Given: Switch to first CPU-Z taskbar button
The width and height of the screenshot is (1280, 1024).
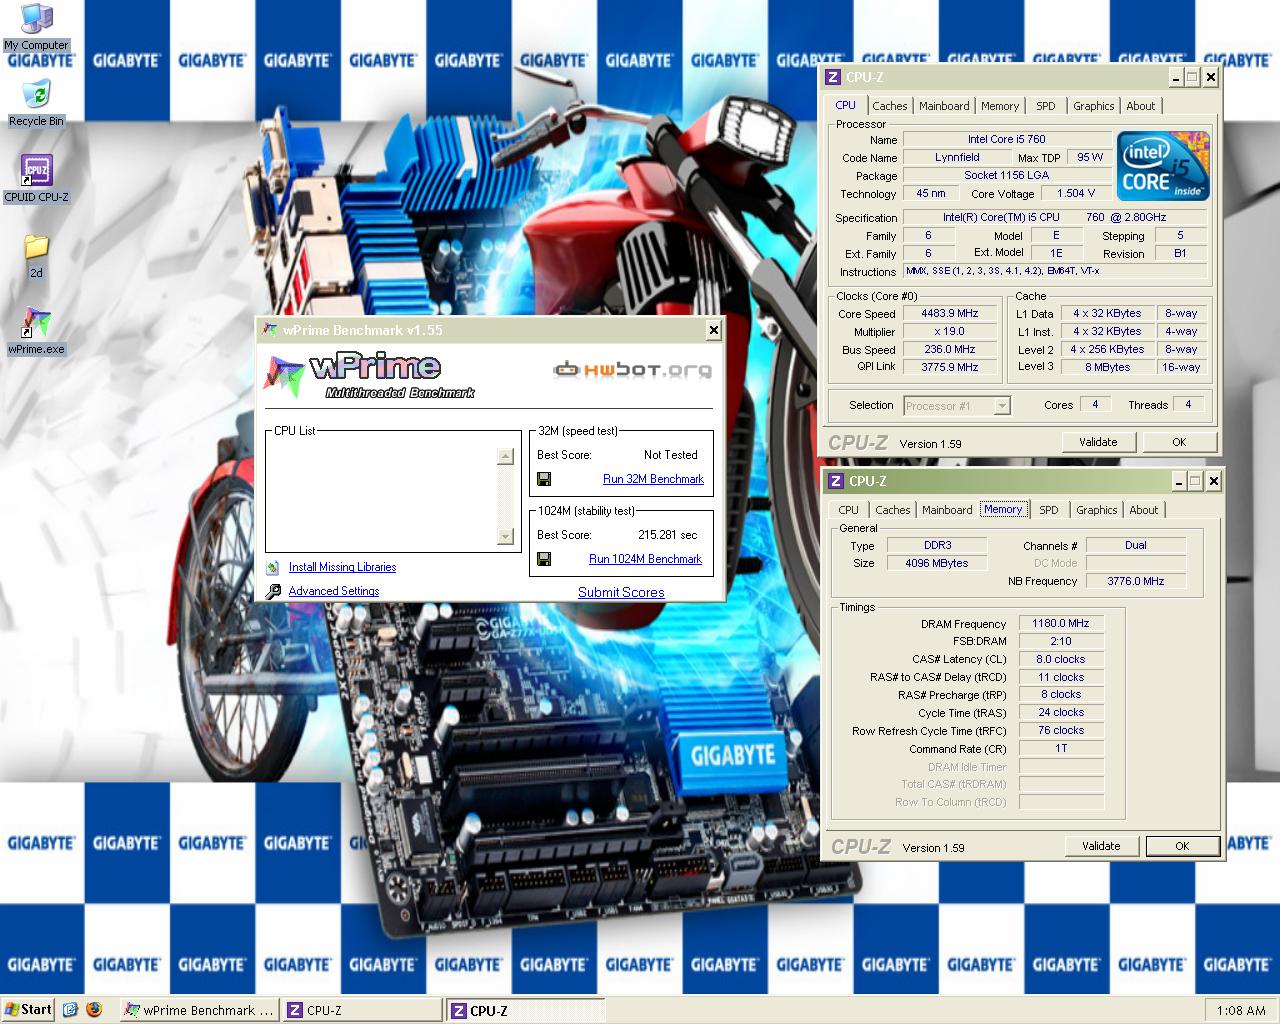Looking at the screenshot, I should pos(361,1010).
